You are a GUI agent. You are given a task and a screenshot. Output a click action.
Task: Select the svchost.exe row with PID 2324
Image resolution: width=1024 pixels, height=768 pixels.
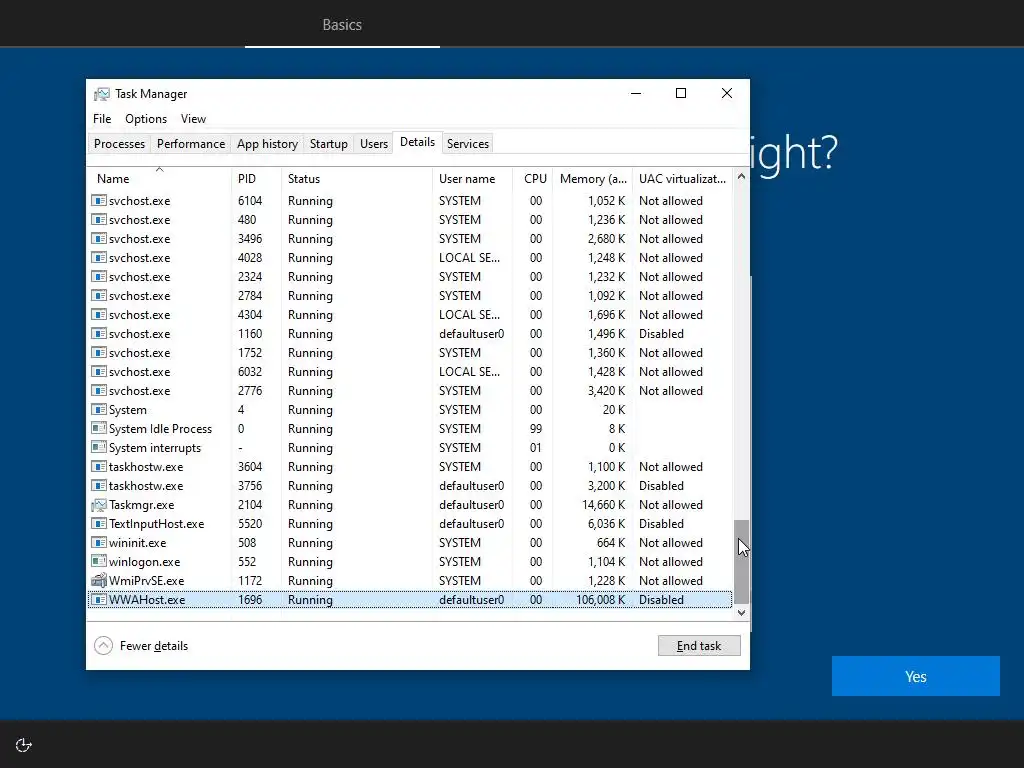(x=410, y=277)
